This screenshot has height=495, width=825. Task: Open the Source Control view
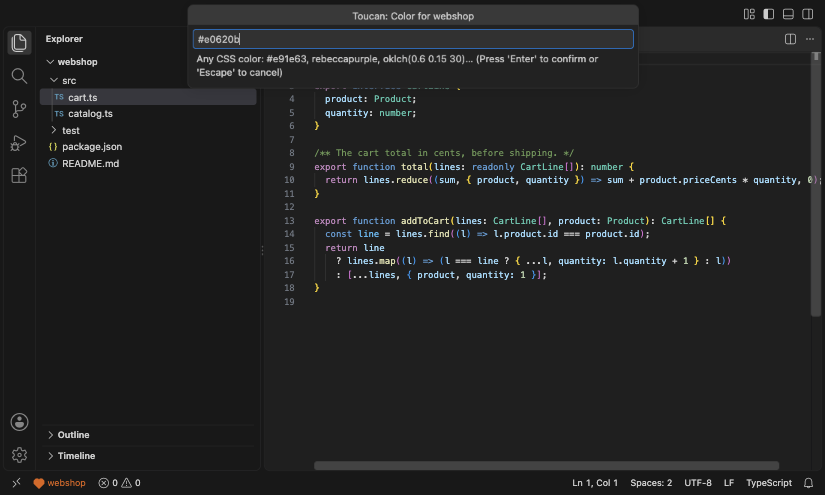[19, 109]
